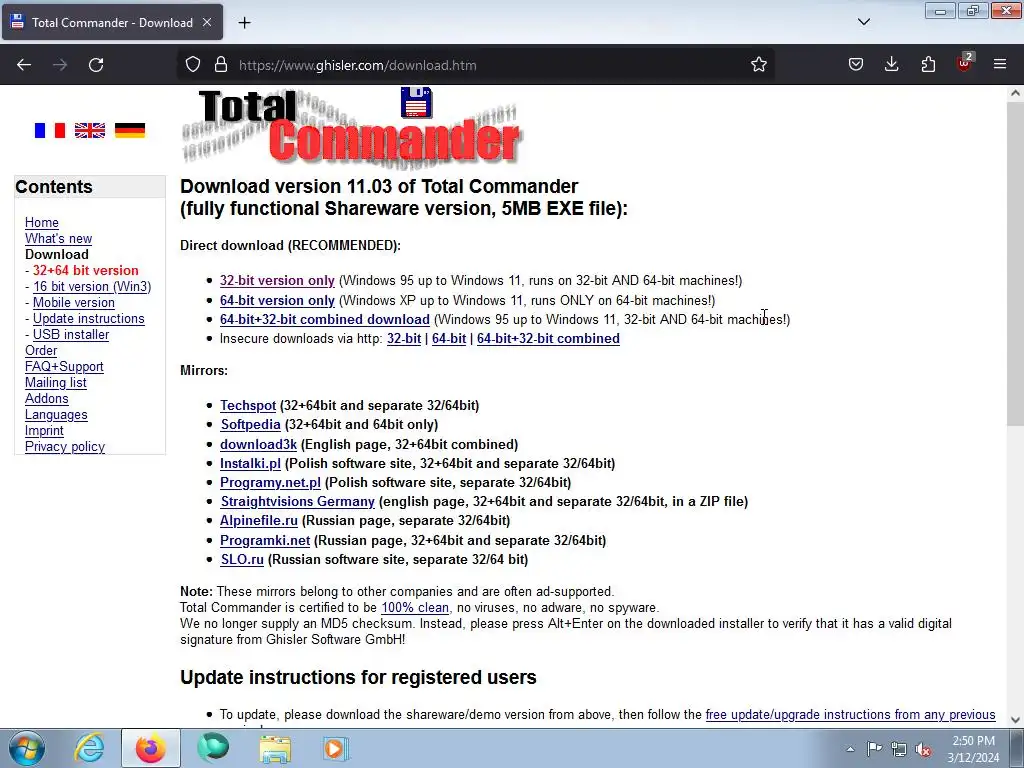Open a new browser tab
The image size is (1024, 768).
[244, 23]
